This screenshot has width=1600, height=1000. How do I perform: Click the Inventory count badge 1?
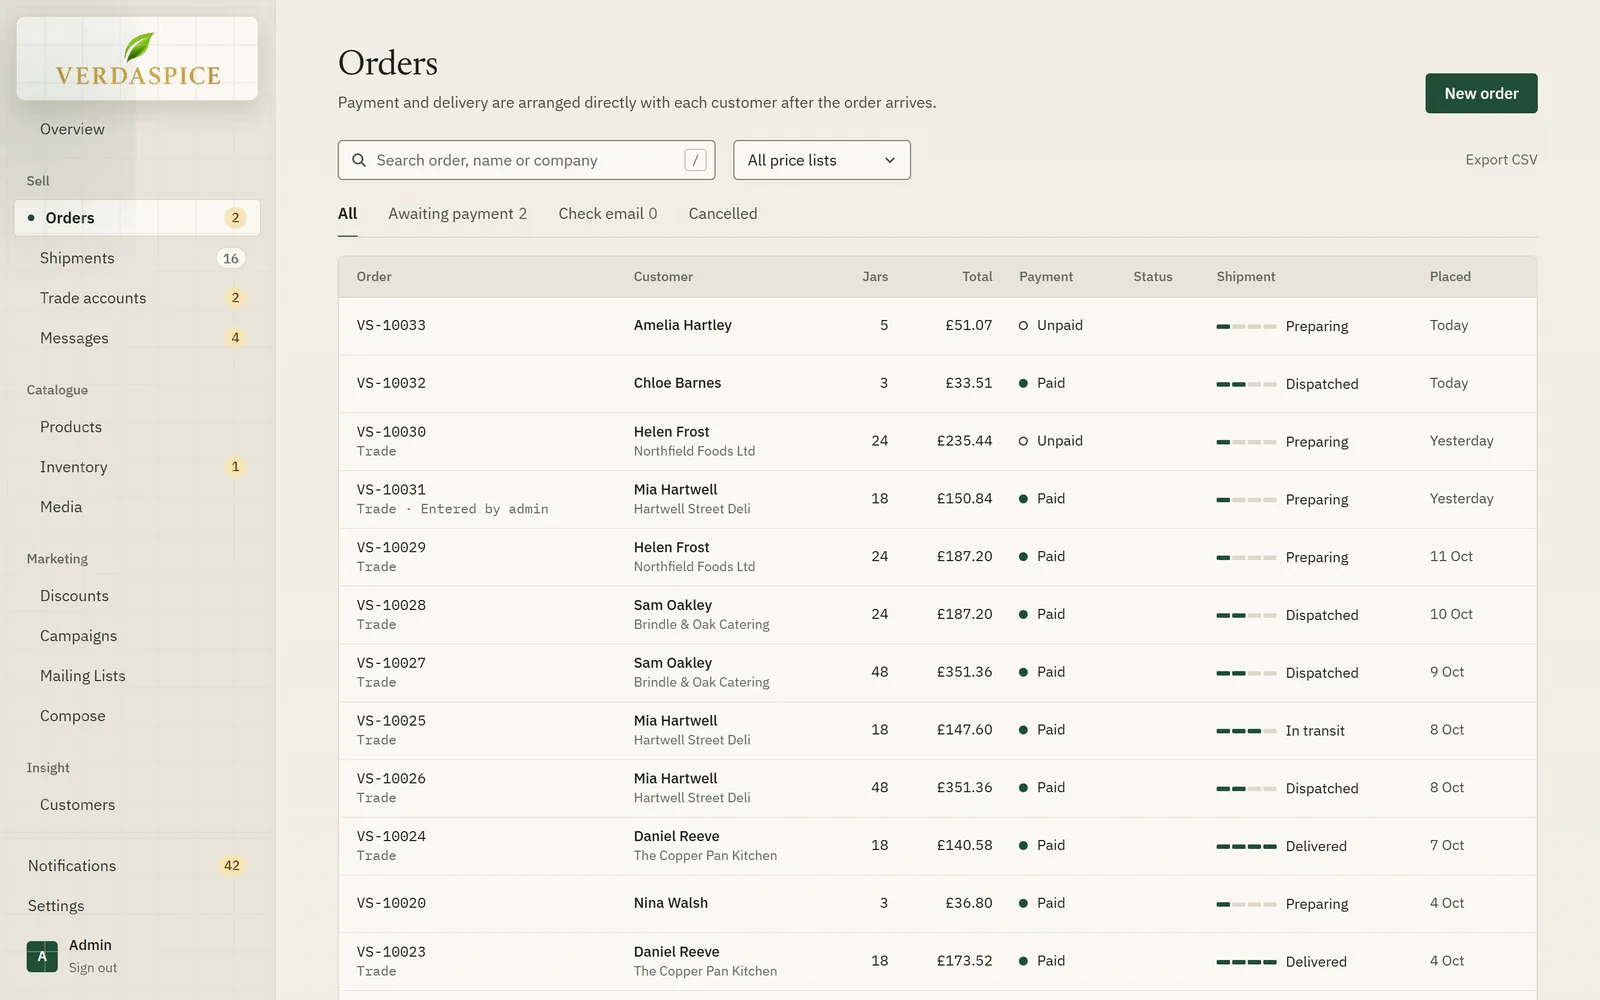236,467
